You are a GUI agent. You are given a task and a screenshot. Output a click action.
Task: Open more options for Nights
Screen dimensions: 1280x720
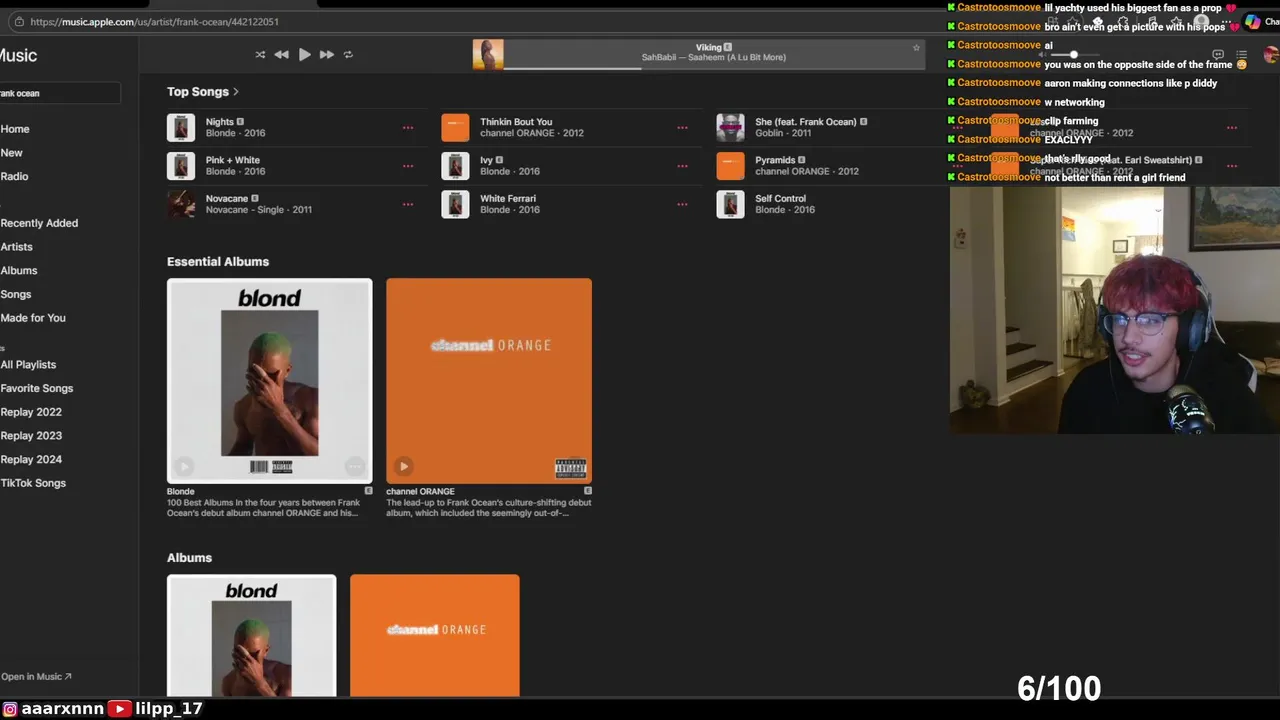(408, 128)
